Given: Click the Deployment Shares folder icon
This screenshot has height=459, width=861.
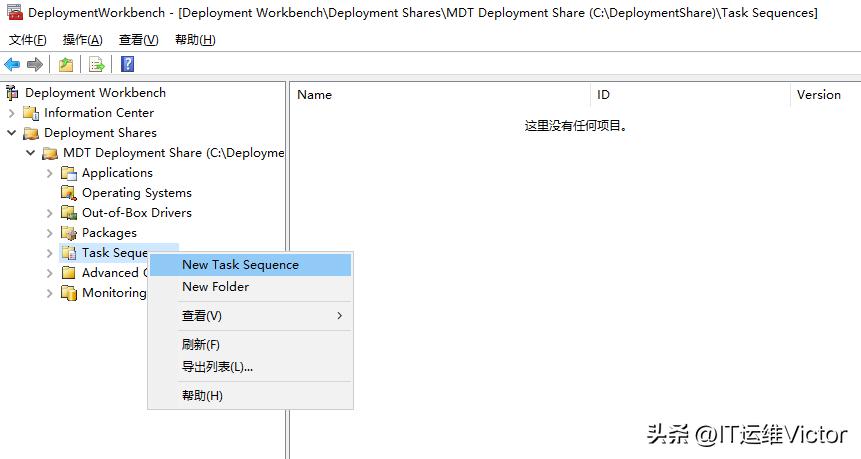Looking at the screenshot, I should coord(31,133).
